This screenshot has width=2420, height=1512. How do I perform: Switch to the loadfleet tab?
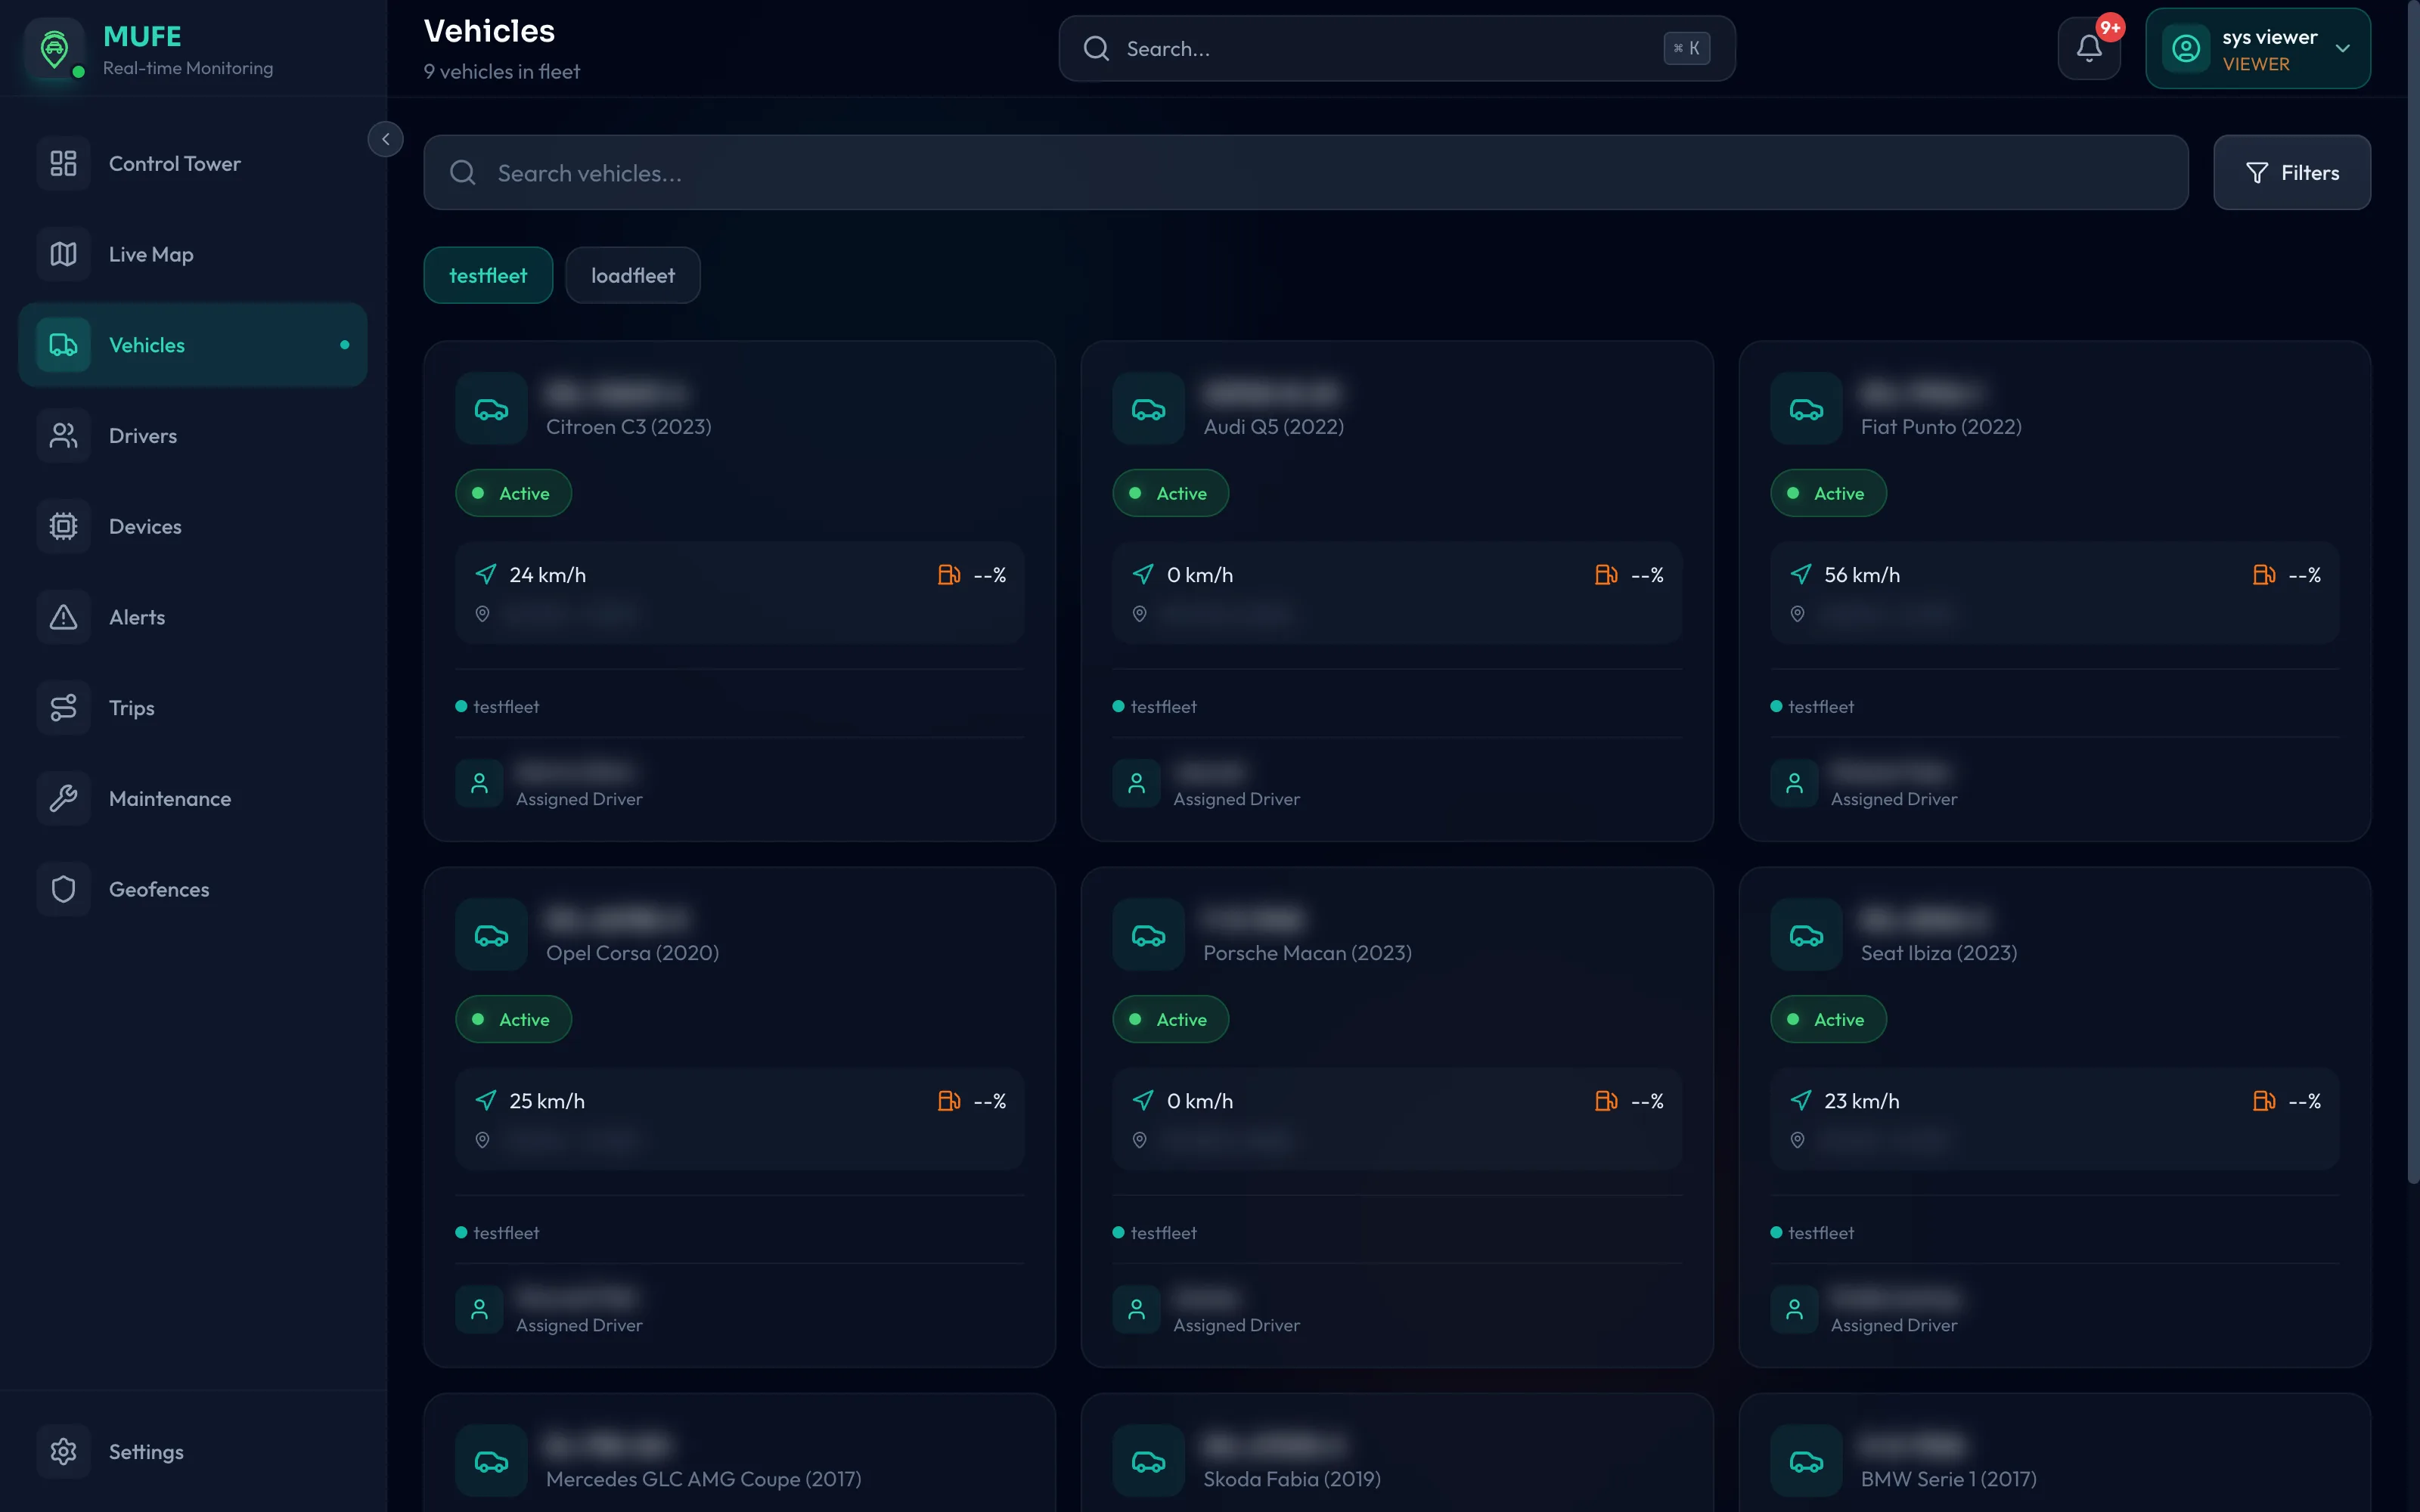tap(632, 275)
